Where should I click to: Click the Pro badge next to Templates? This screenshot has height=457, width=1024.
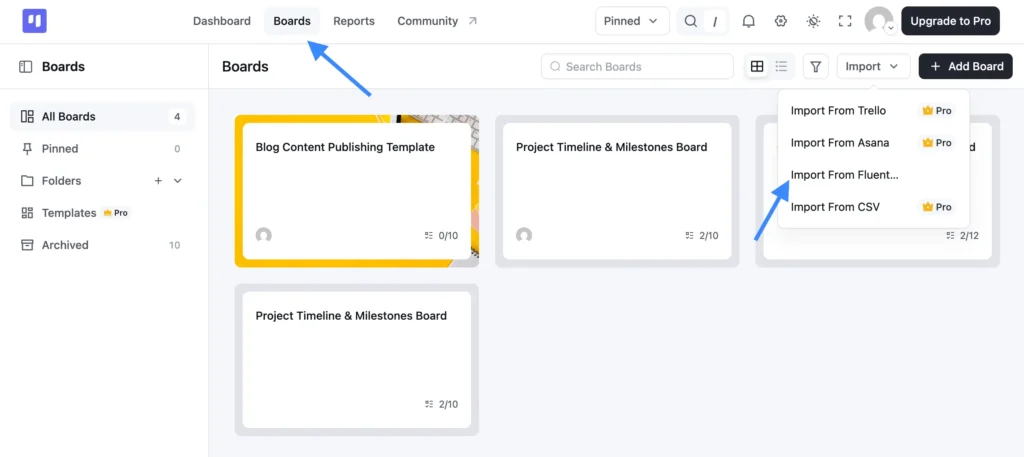click(116, 213)
